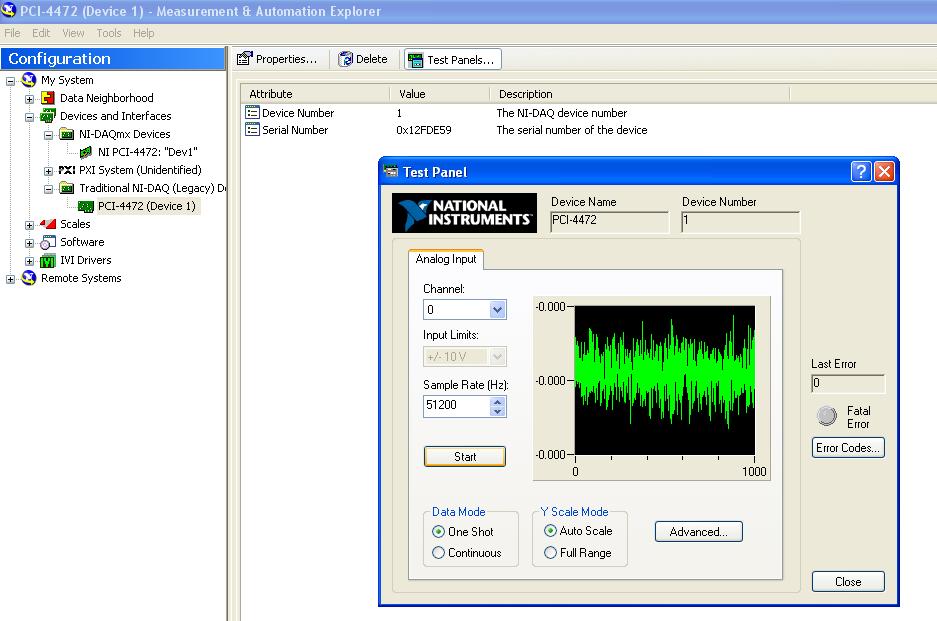Click the PXI System logo icon
Screen dimensions: 937x621
point(67,170)
